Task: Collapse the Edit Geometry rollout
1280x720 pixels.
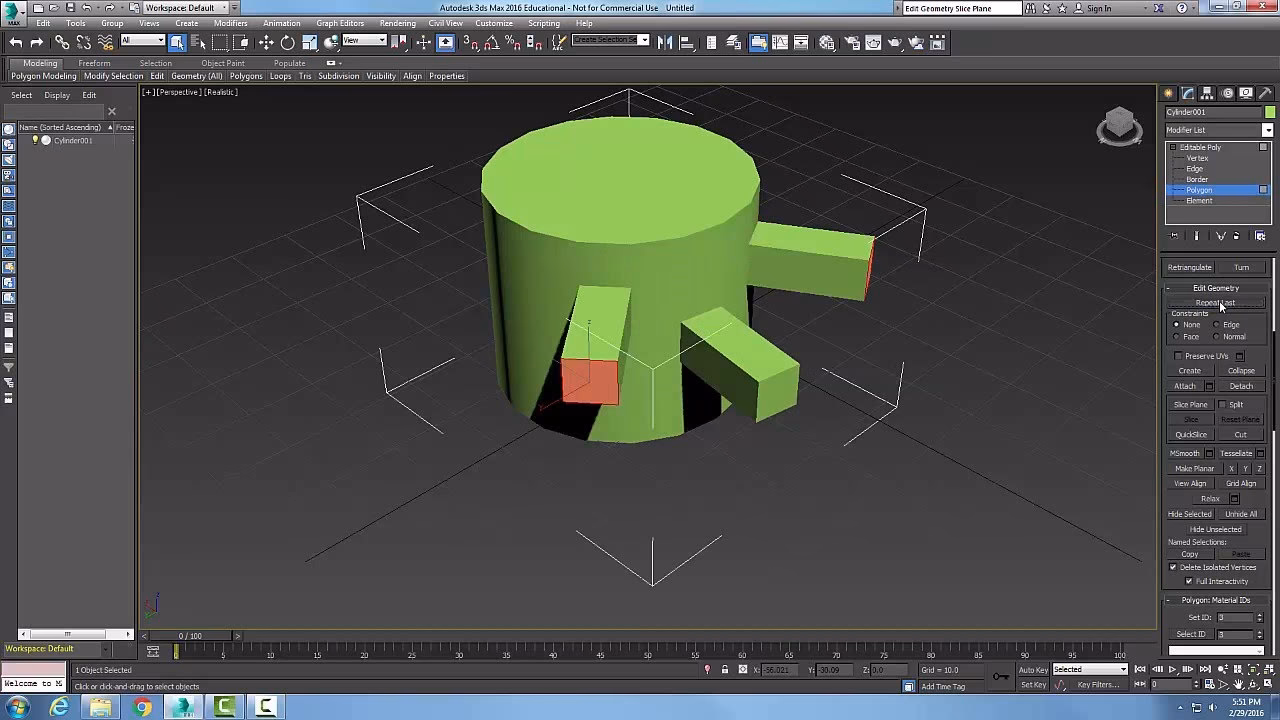Action: pyautogui.click(x=1214, y=288)
